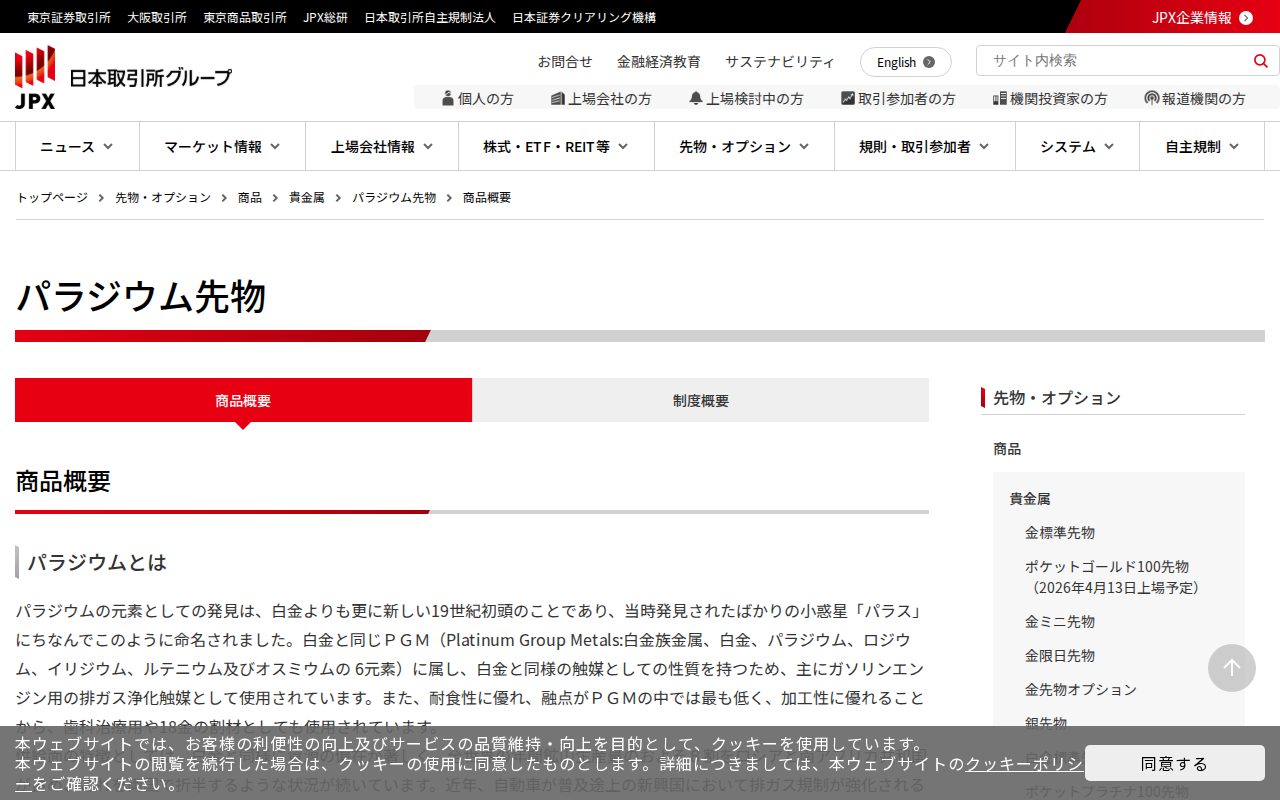Screen dimensions: 1280x800
Task: Expand the 自主規制 menu
Action: [1202, 146]
